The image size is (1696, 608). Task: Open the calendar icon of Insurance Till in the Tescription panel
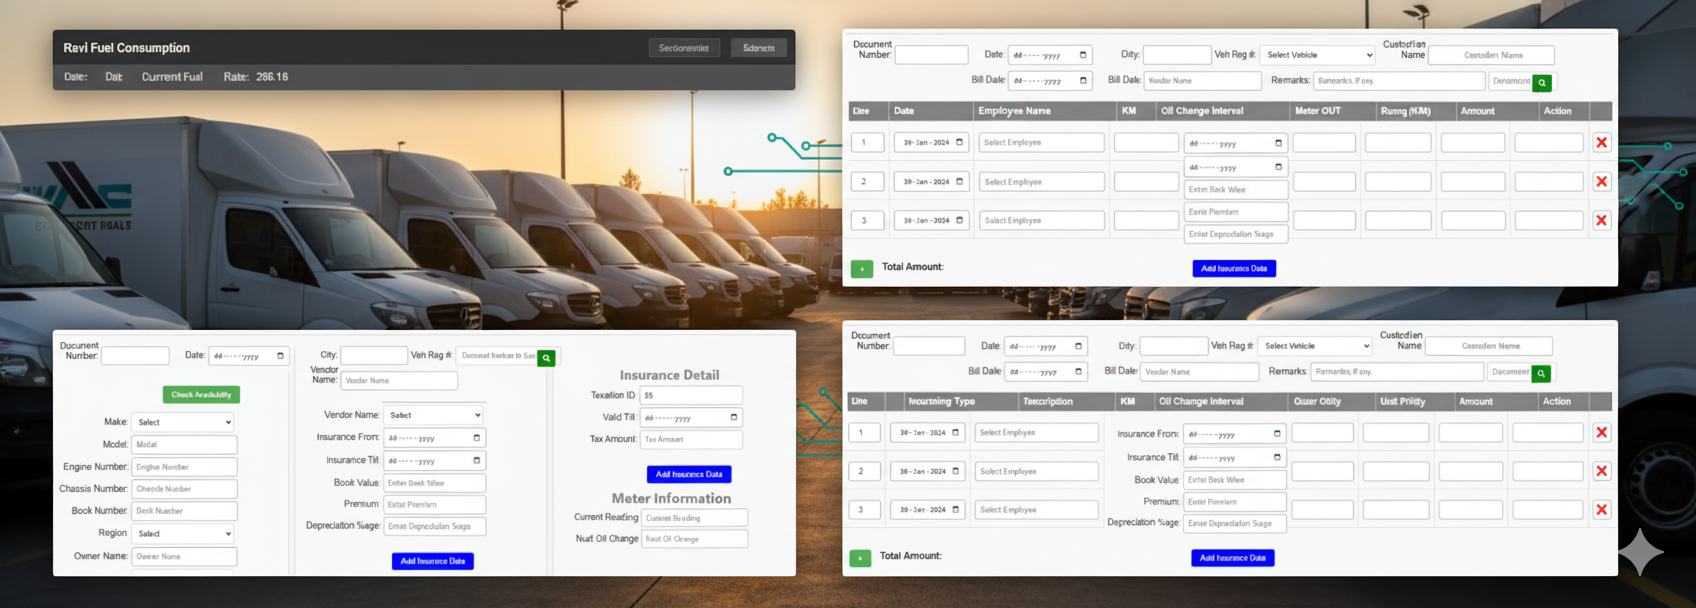point(1277,457)
